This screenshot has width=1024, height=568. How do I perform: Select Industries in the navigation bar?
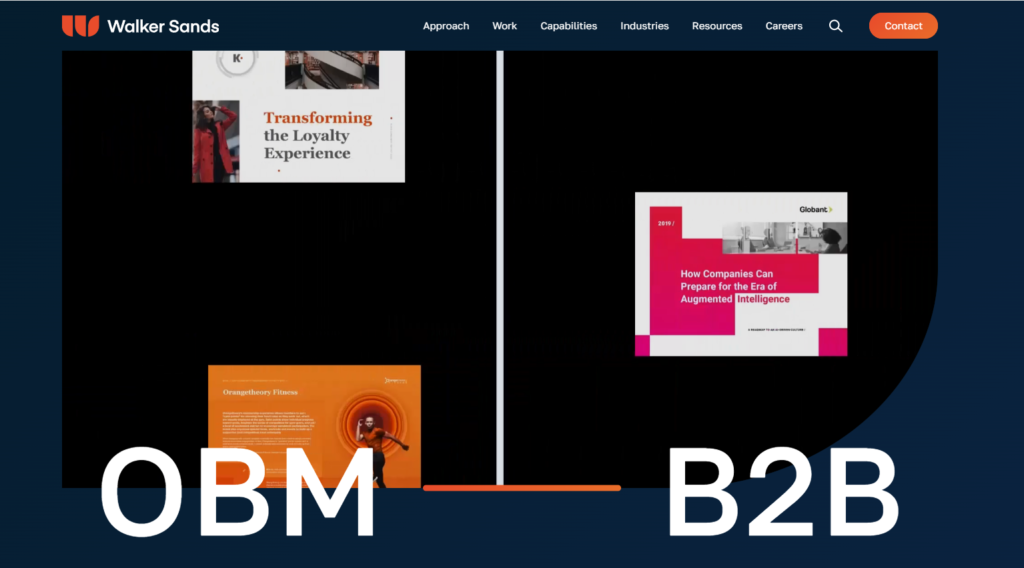pyautogui.click(x=644, y=26)
